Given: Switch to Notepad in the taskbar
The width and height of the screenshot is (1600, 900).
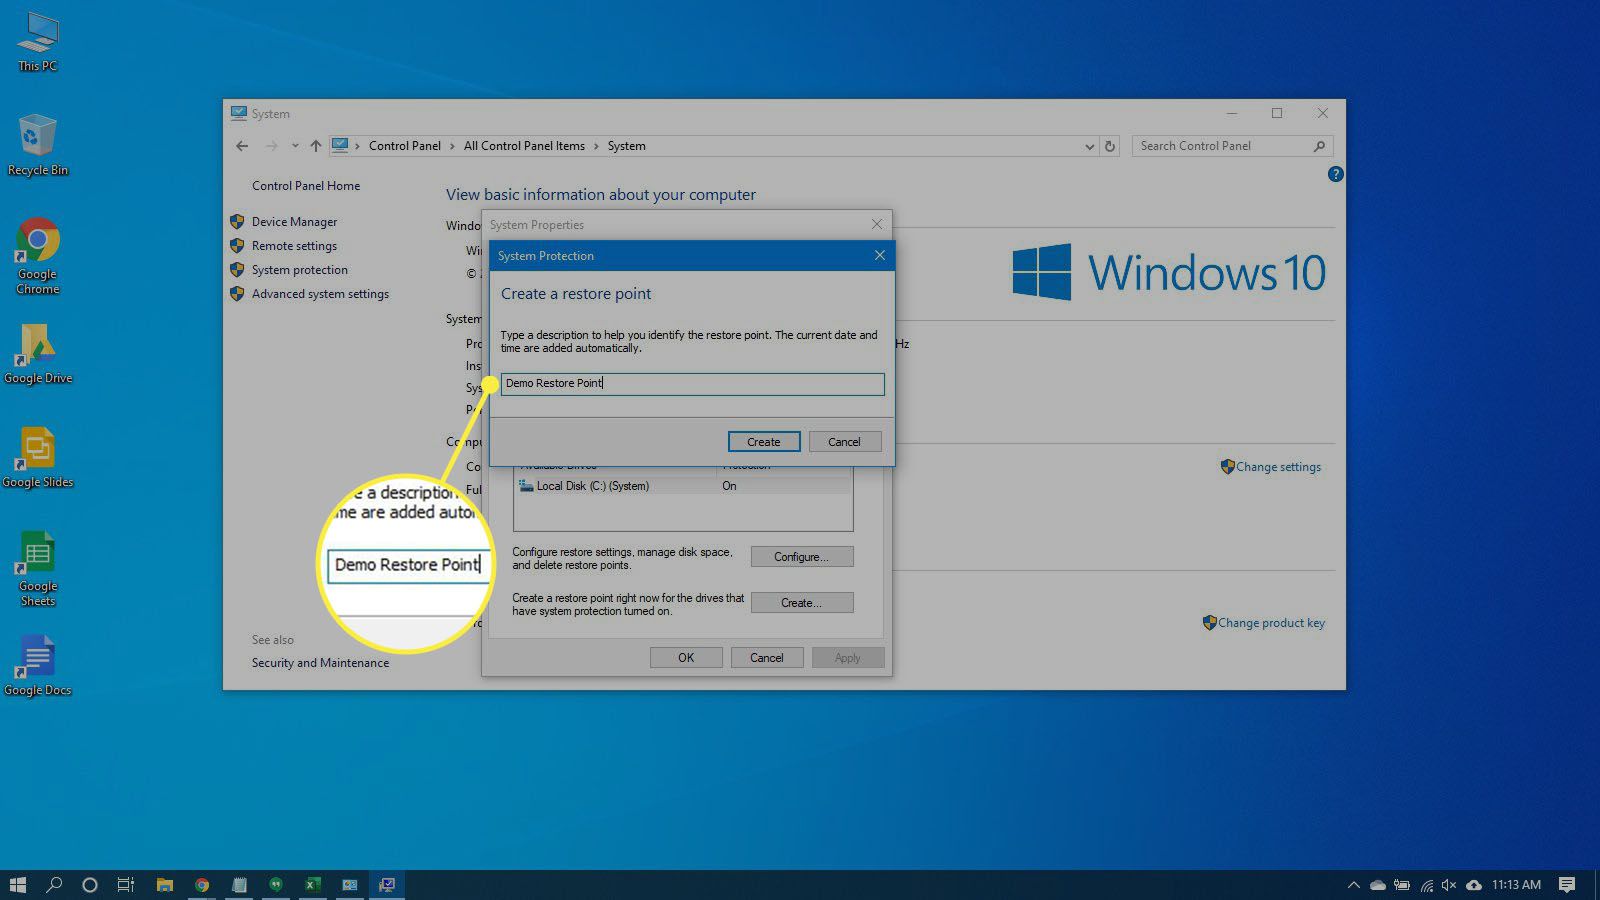Looking at the screenshot, I should [x=239, y=884].
